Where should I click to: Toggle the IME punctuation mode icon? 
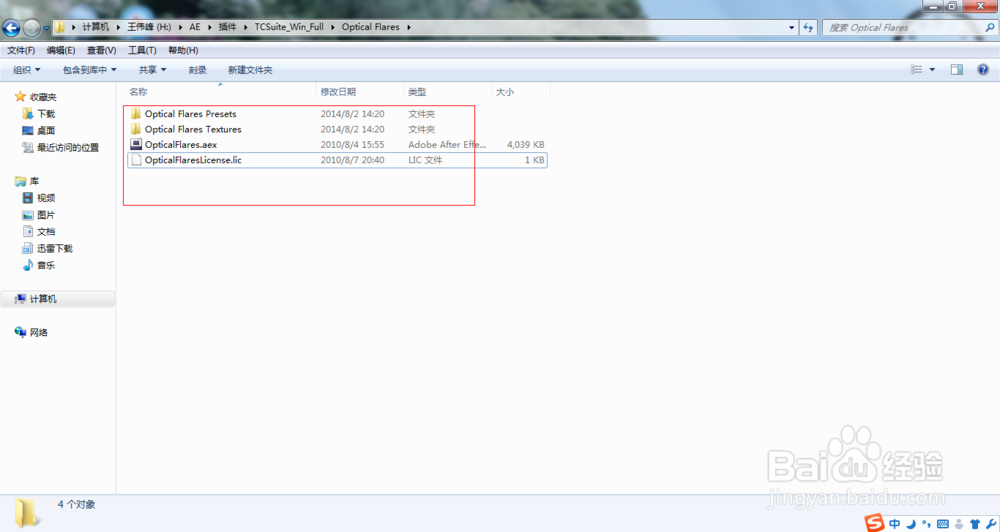[927, 524]
